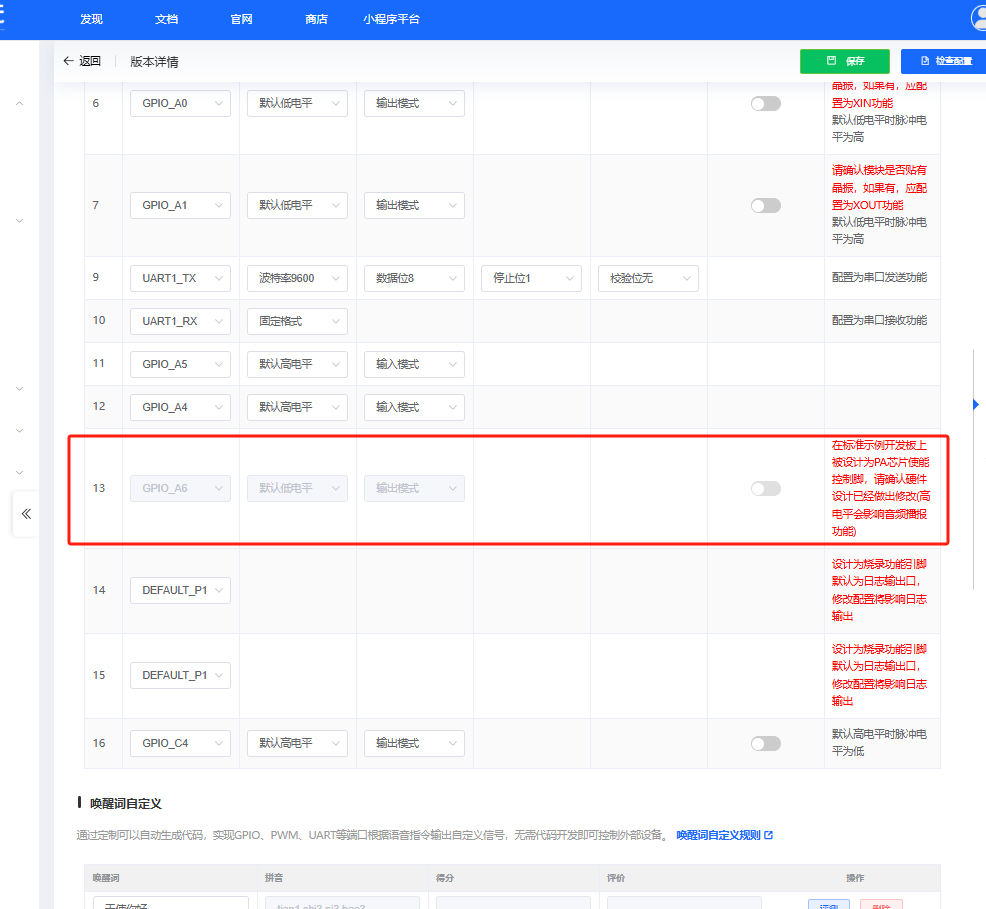The height and width of the screenshot is (909, 986).
Task: Open the 校验位无 parity dropdown
Action: pos(647,278)
